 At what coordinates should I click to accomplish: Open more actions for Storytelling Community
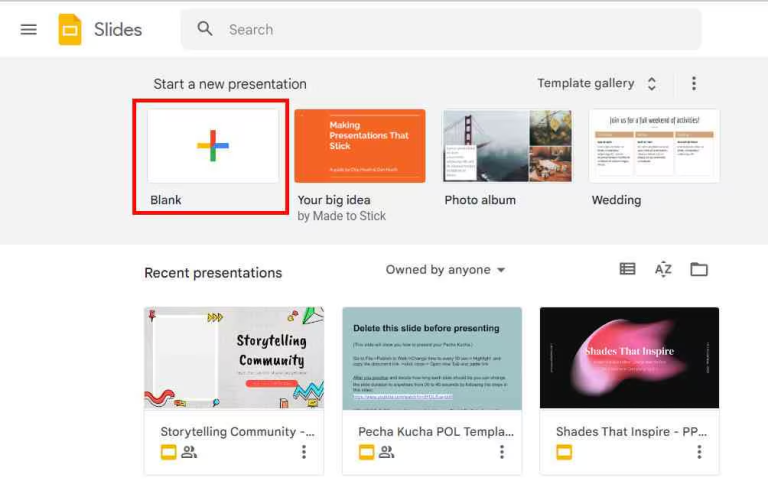tap(304, 452)
